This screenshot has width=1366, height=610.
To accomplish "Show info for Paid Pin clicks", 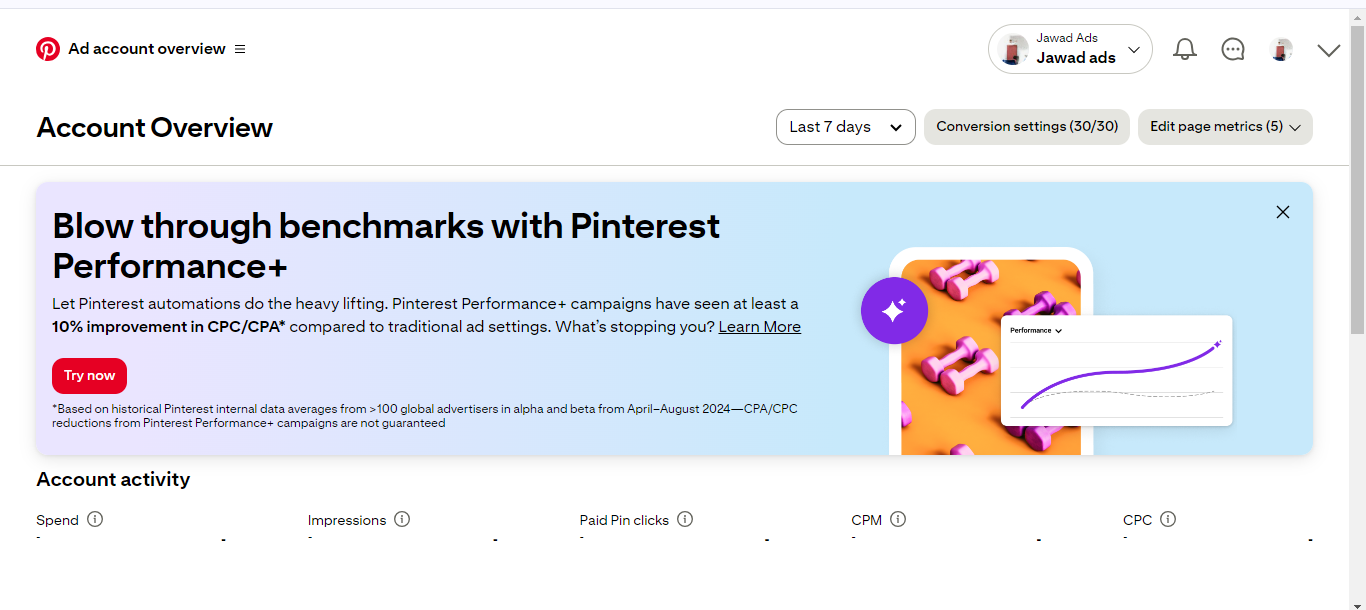I will 685,519.
